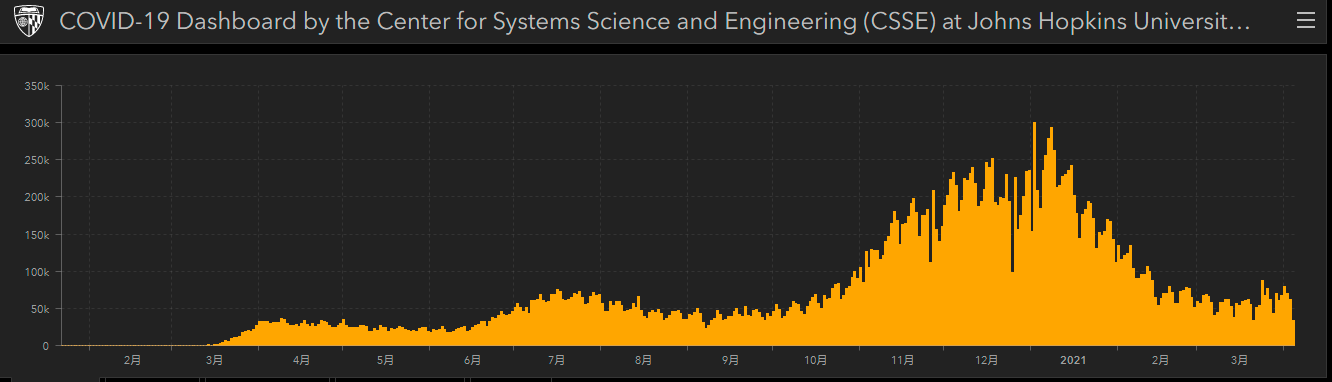Select the deep dip bar in late December
Viewport: 1332px width, 382px height.
(x=1012, y=308)
